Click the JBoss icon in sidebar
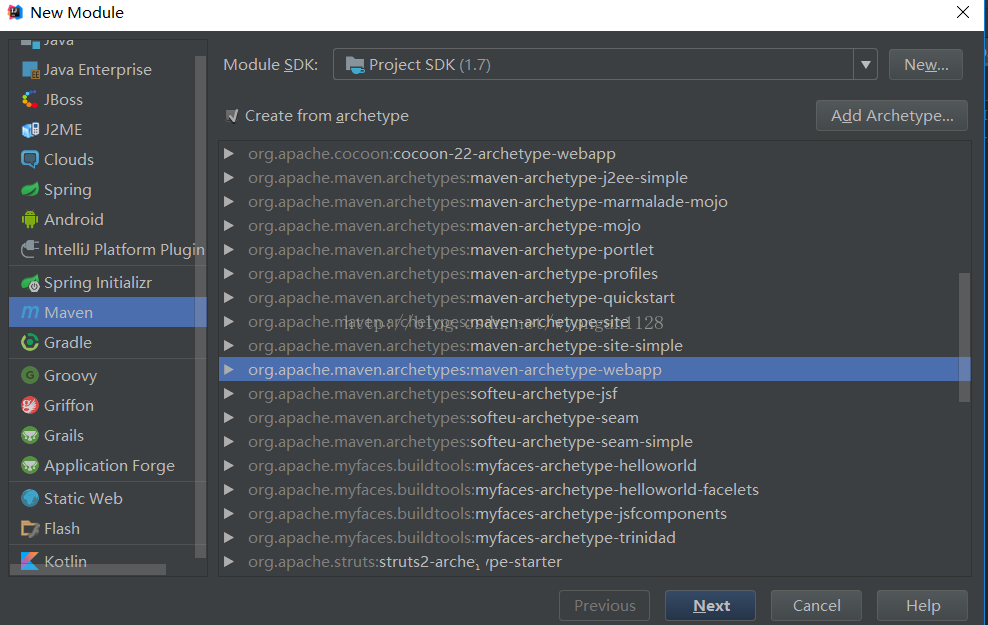This screenshot has height=625, width=988. pos(29,100)
